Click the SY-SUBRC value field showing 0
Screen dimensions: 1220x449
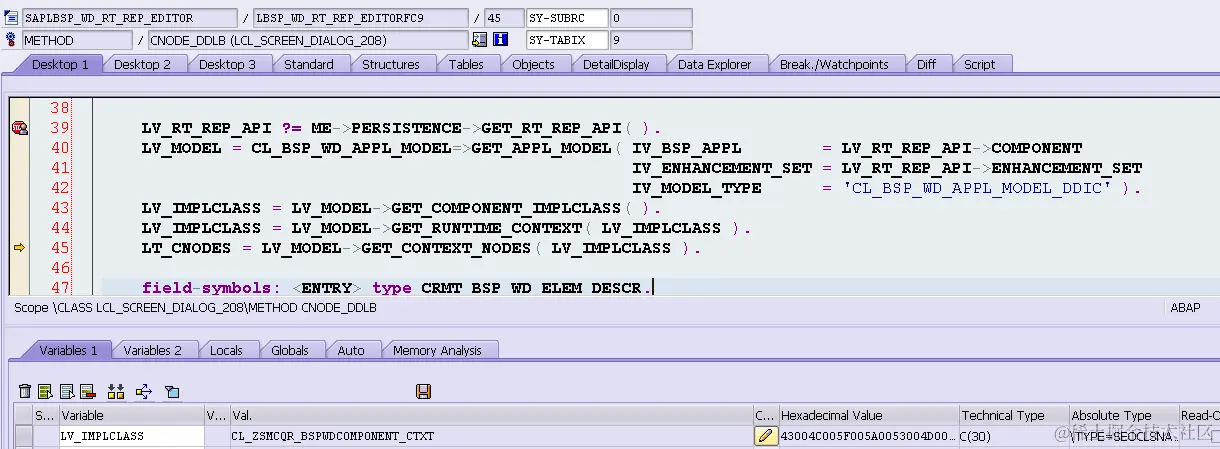(x=651, y=18)
